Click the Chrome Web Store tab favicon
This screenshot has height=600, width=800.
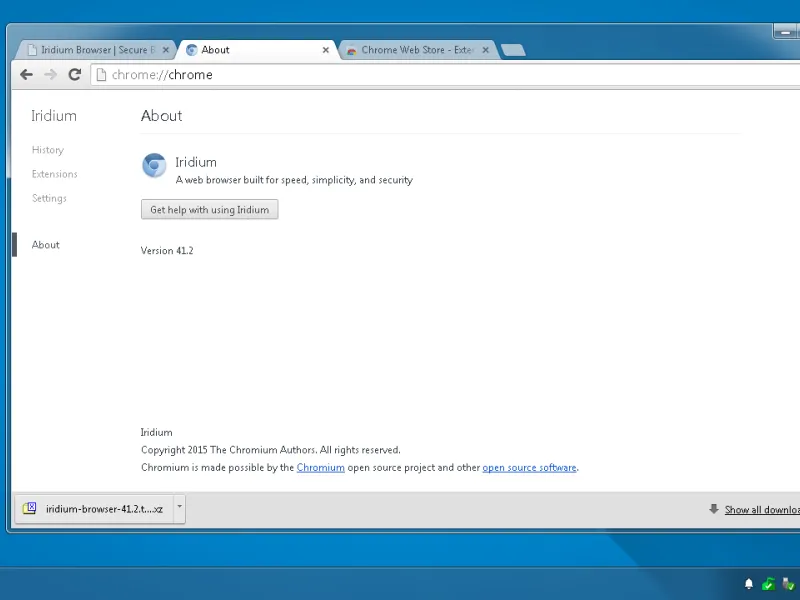[x=351, y=51]
